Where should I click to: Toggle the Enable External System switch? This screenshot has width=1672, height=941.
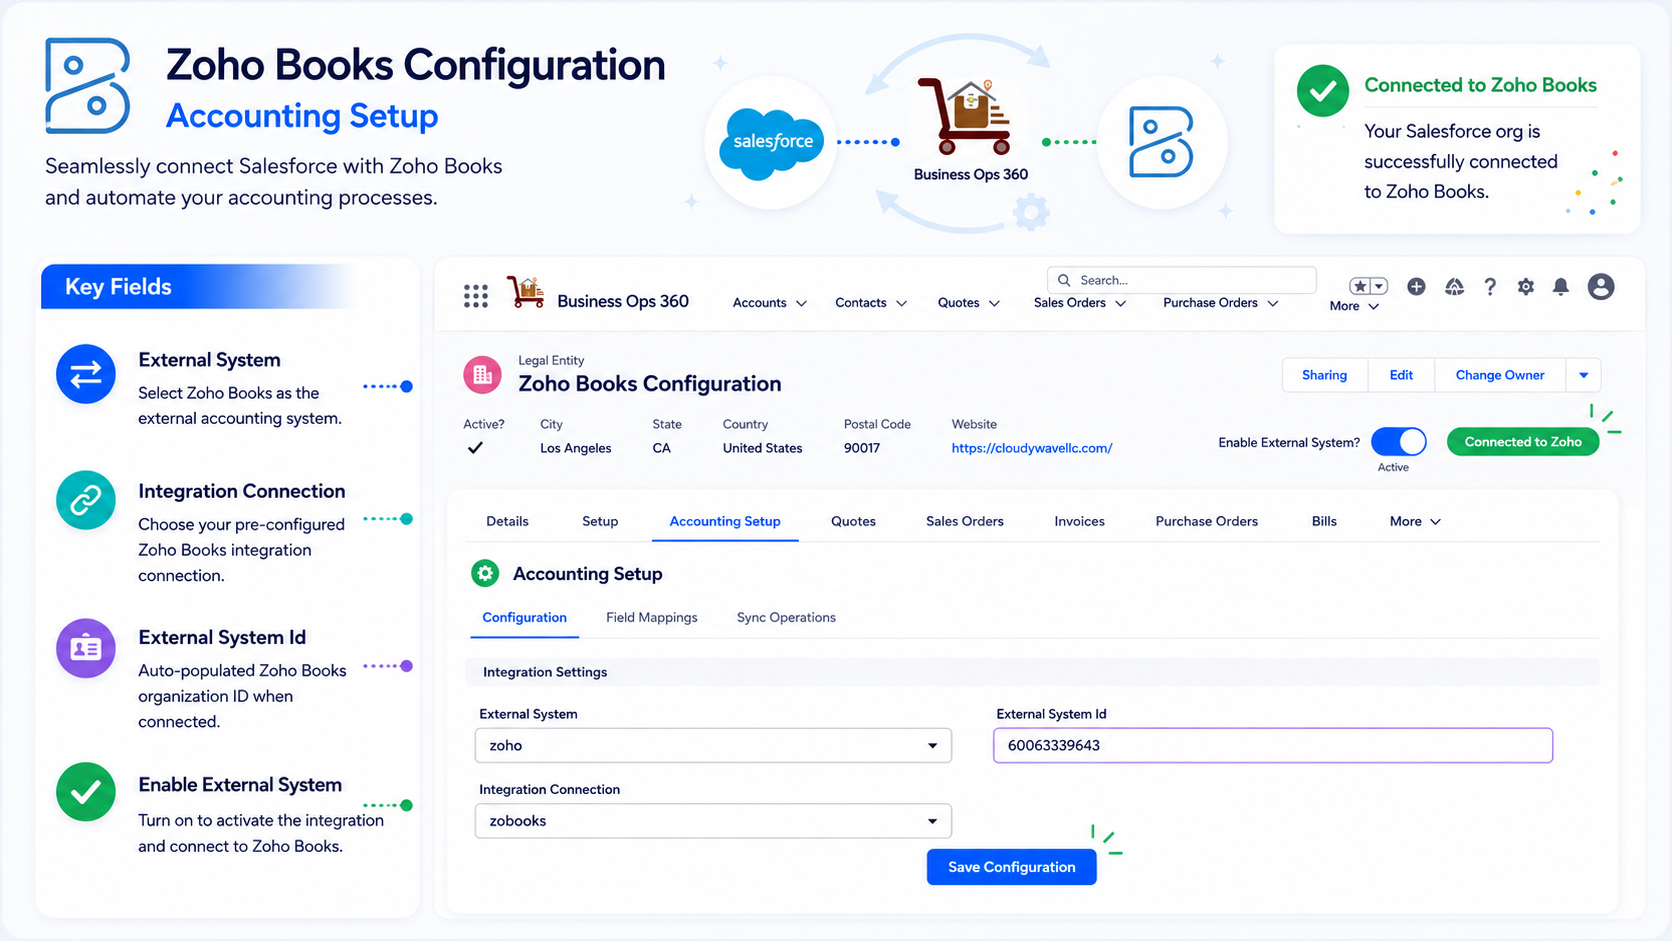(1399, 442)
